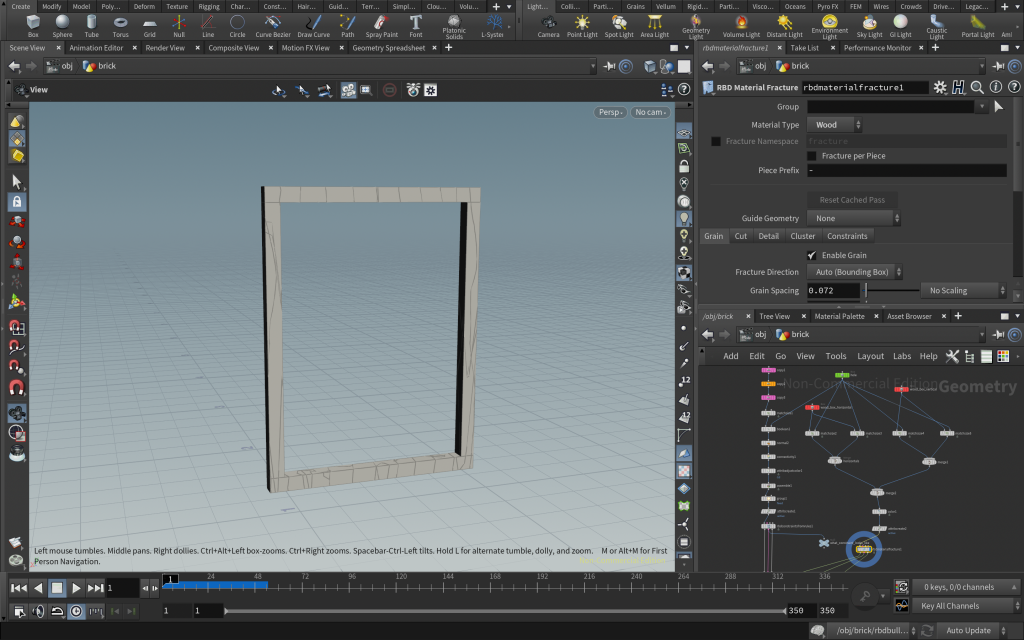Screen dimensions: 1024x640
Task: Select the Null shelf tool
Action: (x=179, y=26)
